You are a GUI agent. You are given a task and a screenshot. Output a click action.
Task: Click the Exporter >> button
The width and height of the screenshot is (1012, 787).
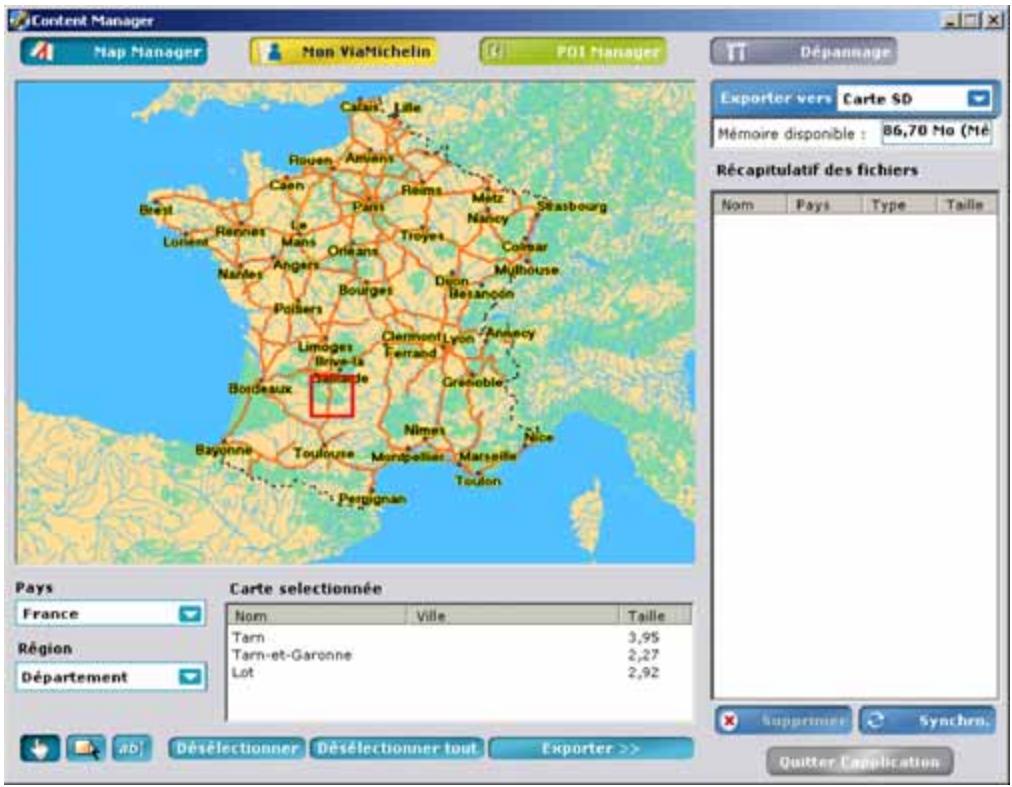click(591, 749)
